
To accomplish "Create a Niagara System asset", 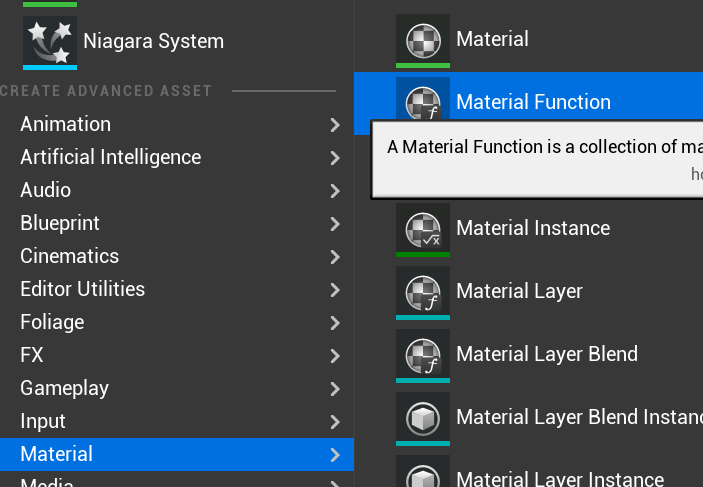I will pos(153,41).
